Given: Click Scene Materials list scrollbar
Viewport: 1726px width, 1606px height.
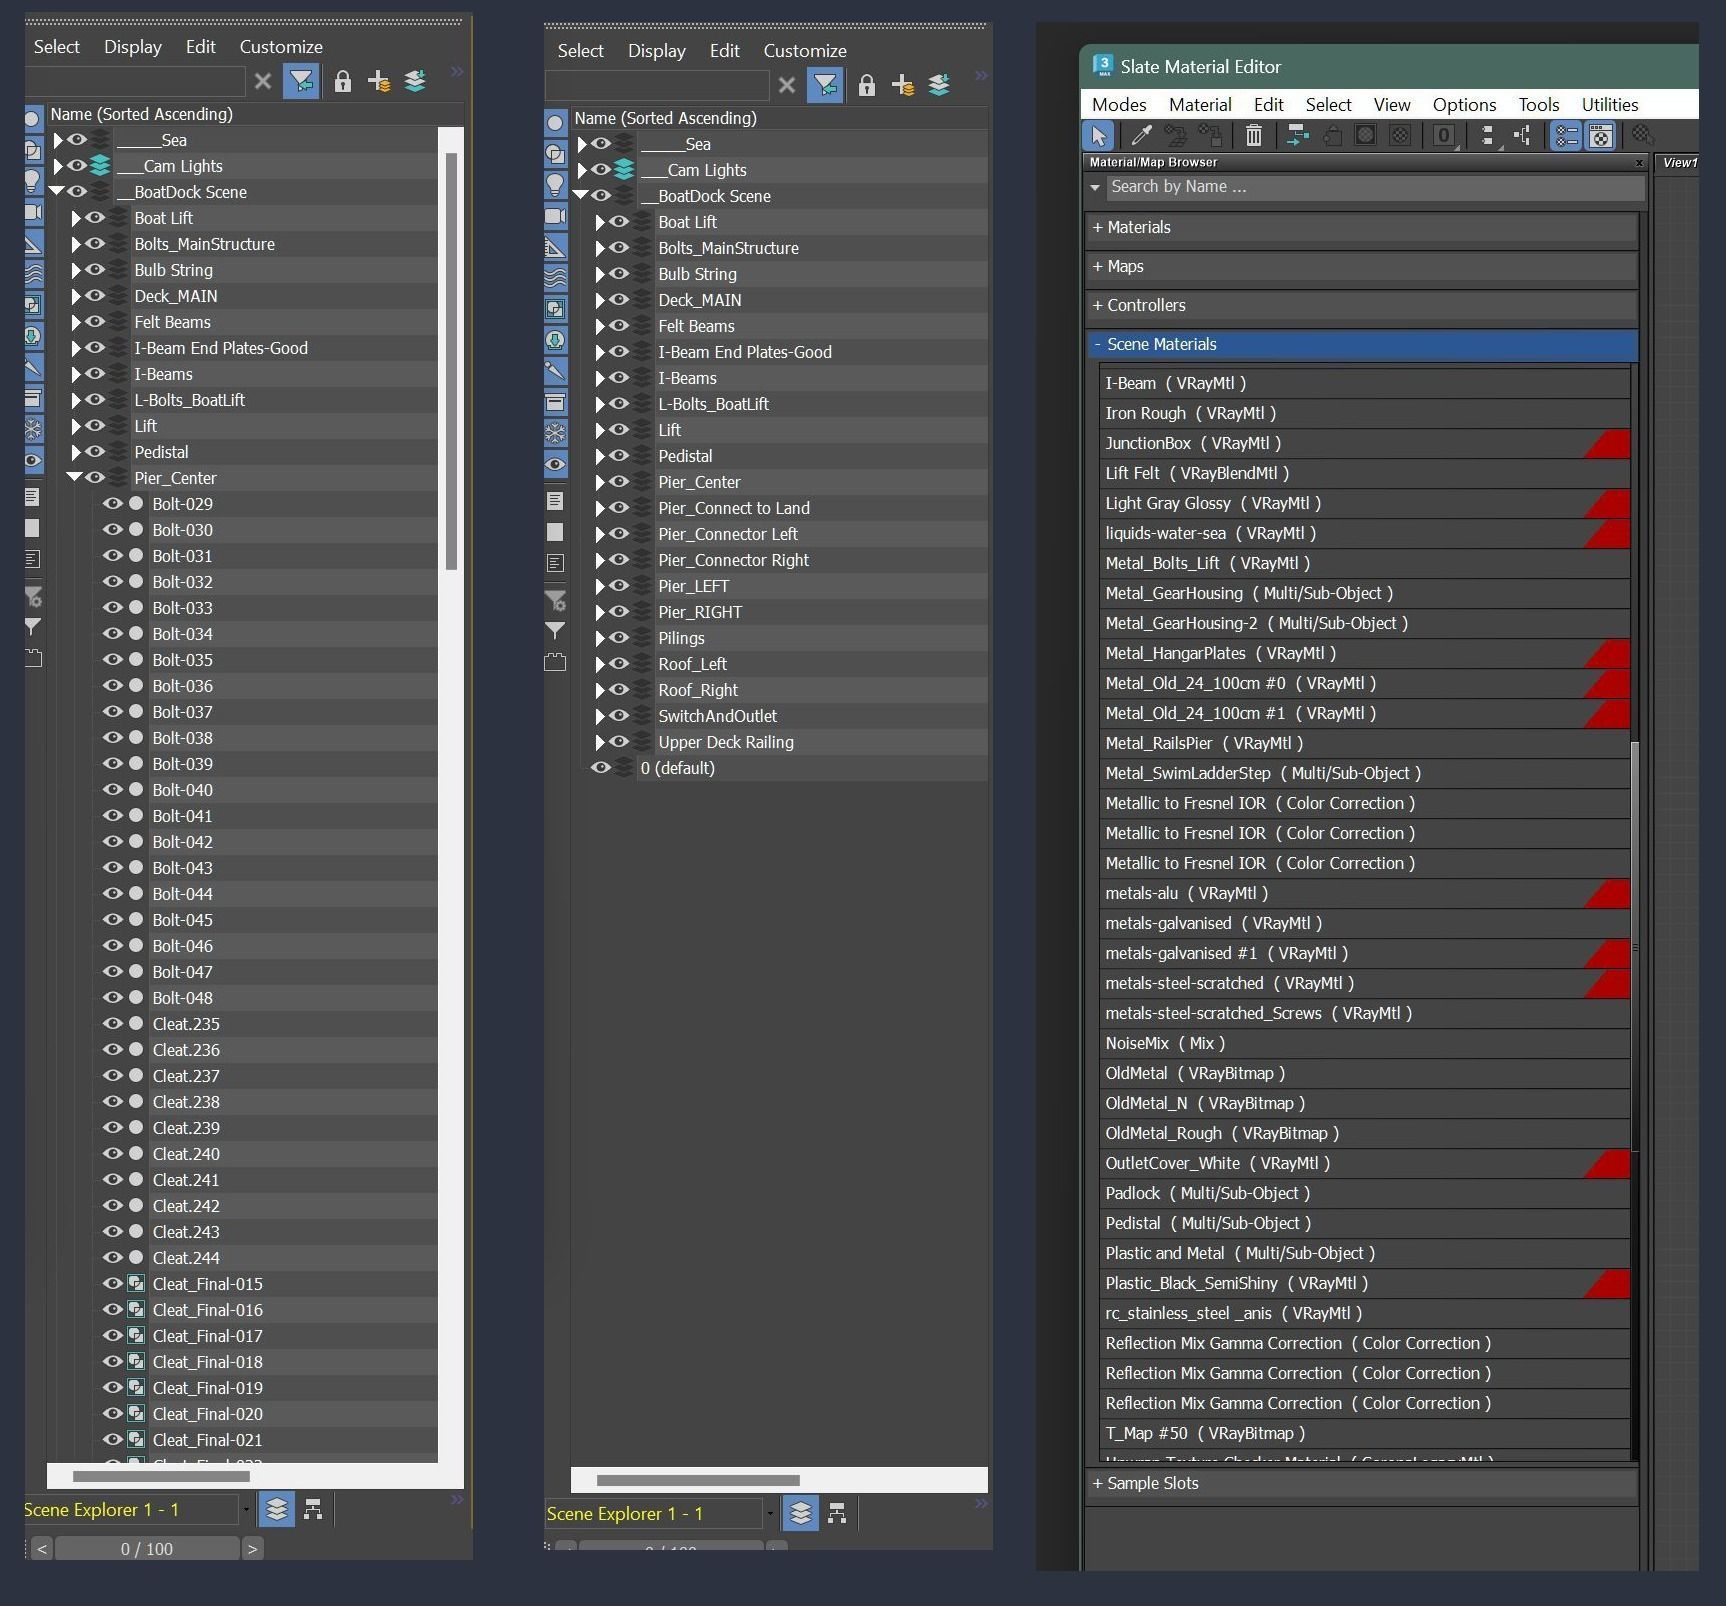Looking at the screenshot, I should click(x=1636, y=946).
